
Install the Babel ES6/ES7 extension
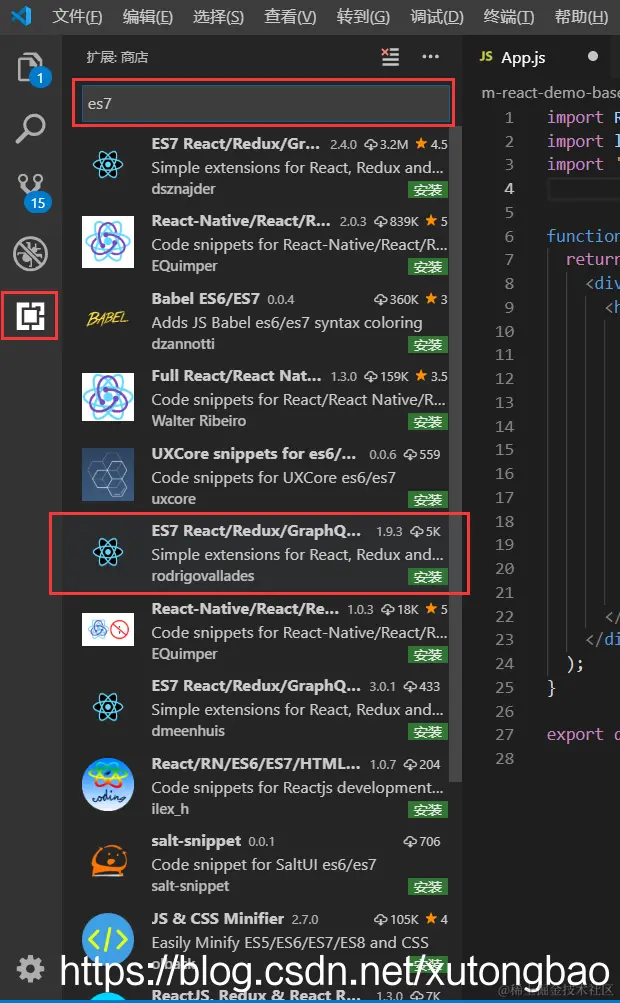click(x=428, y=345)
